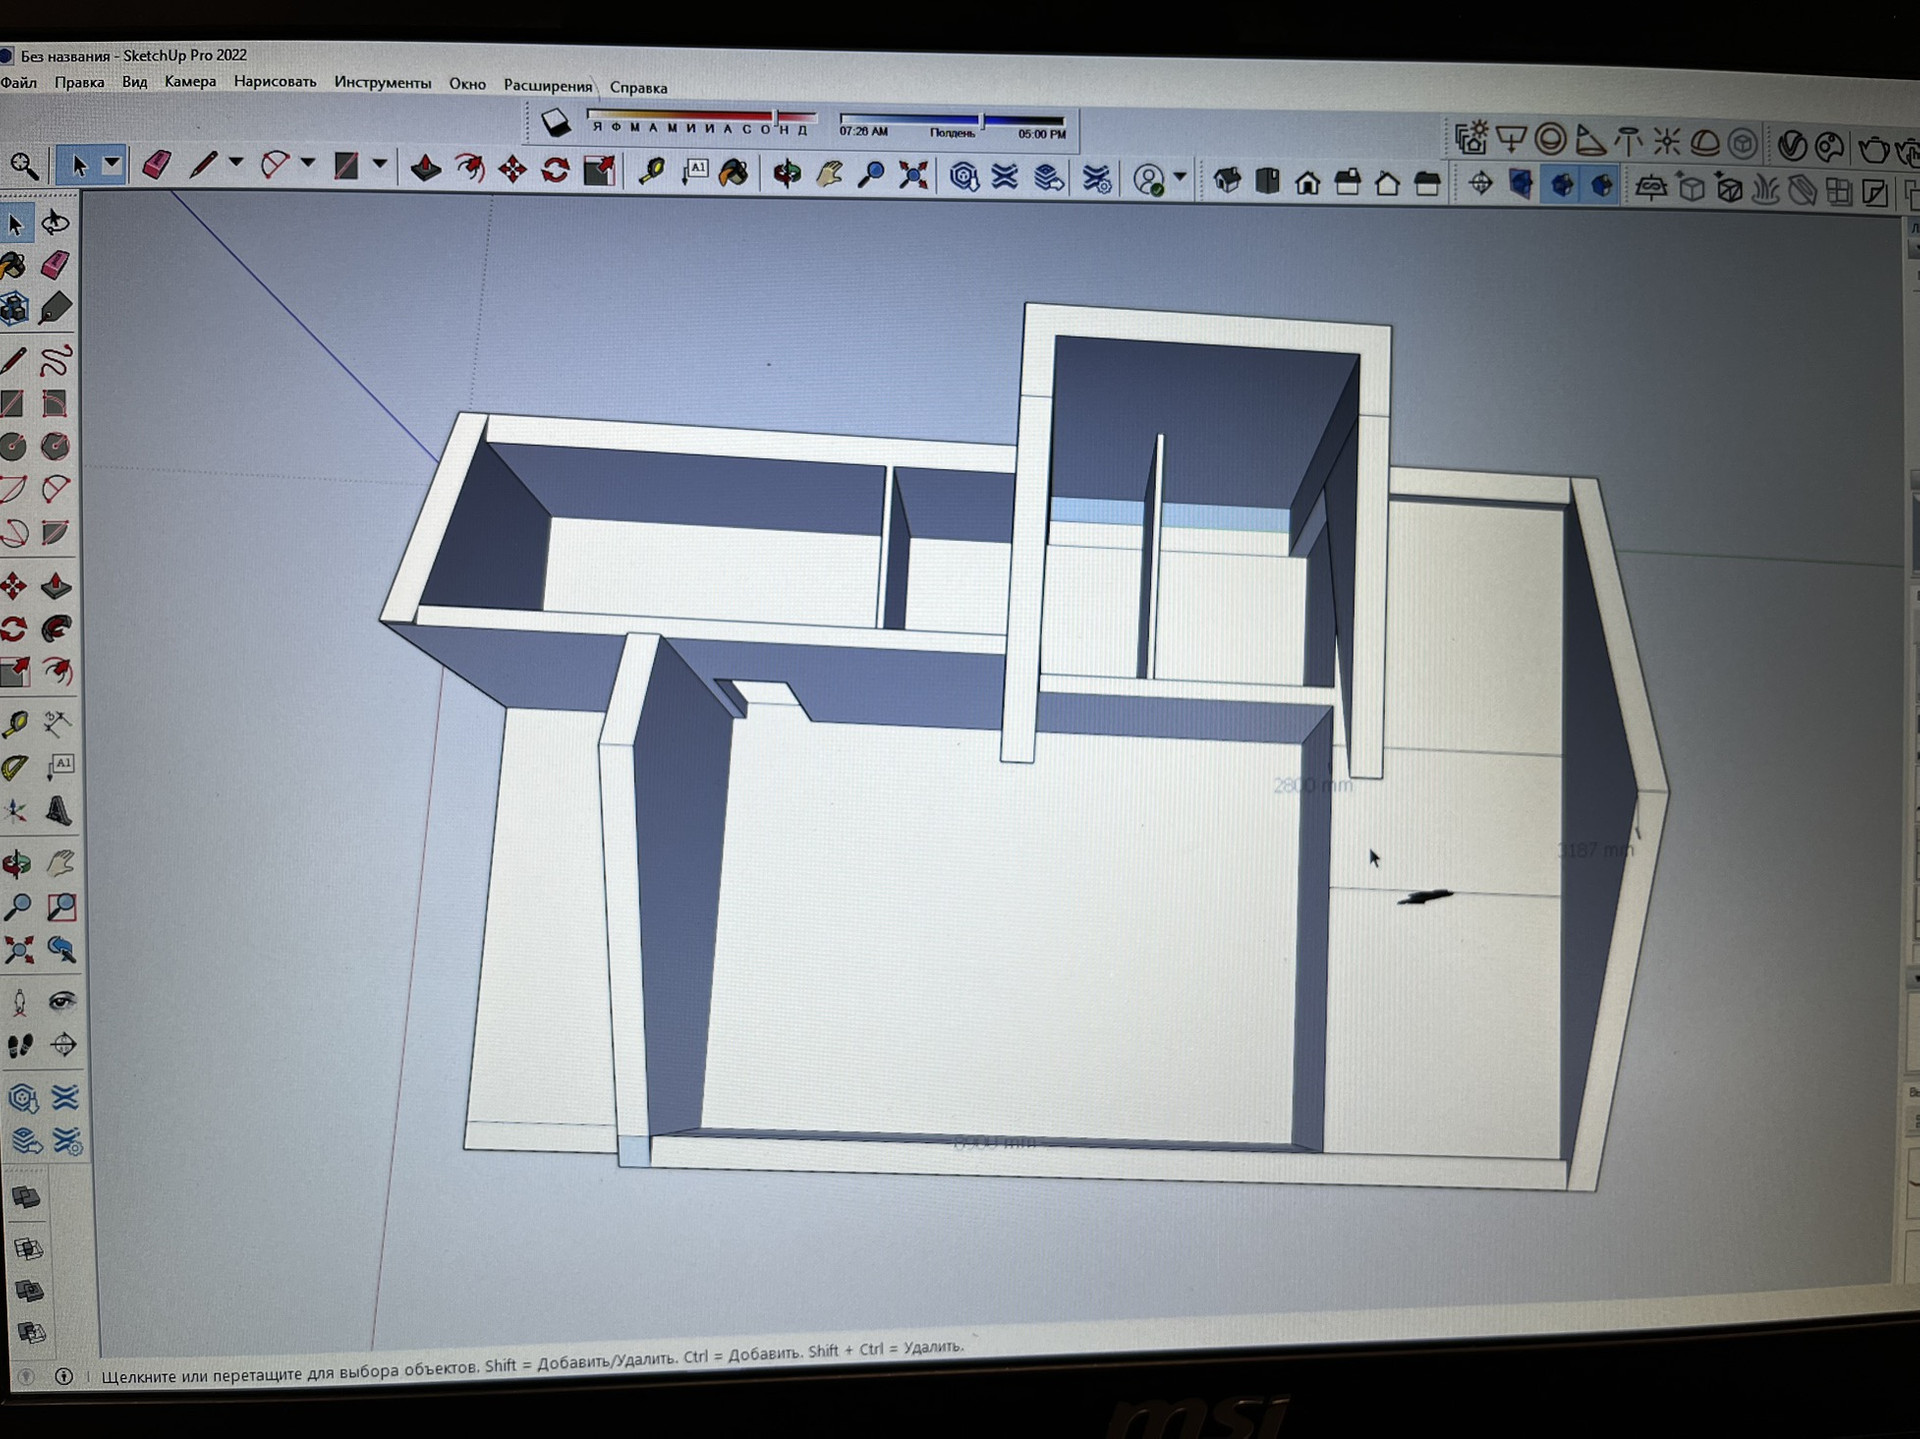Viewport: 1920px width, 1439px height.
Task: Expand the account sign-in dropdown arrow
Action: pyautogui.click(x=1180, y=178)
